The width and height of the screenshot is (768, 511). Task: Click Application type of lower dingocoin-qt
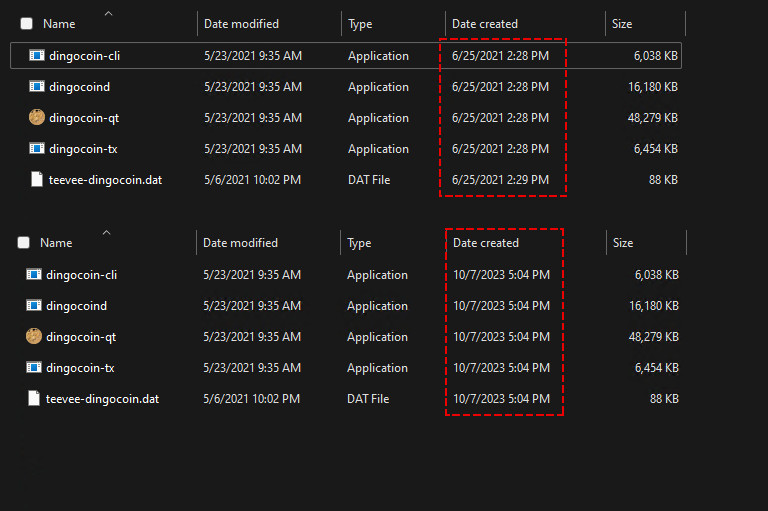[377, 338]
